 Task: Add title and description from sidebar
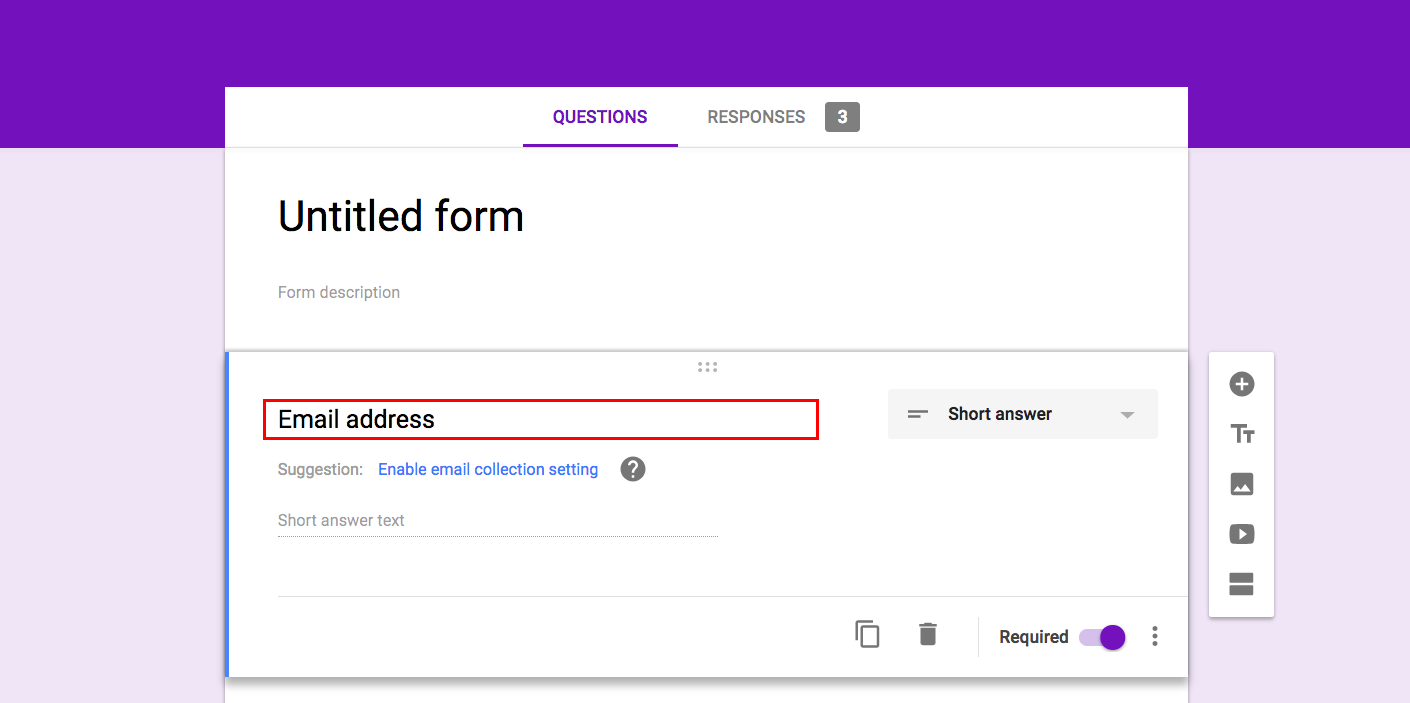(1241, 434)
